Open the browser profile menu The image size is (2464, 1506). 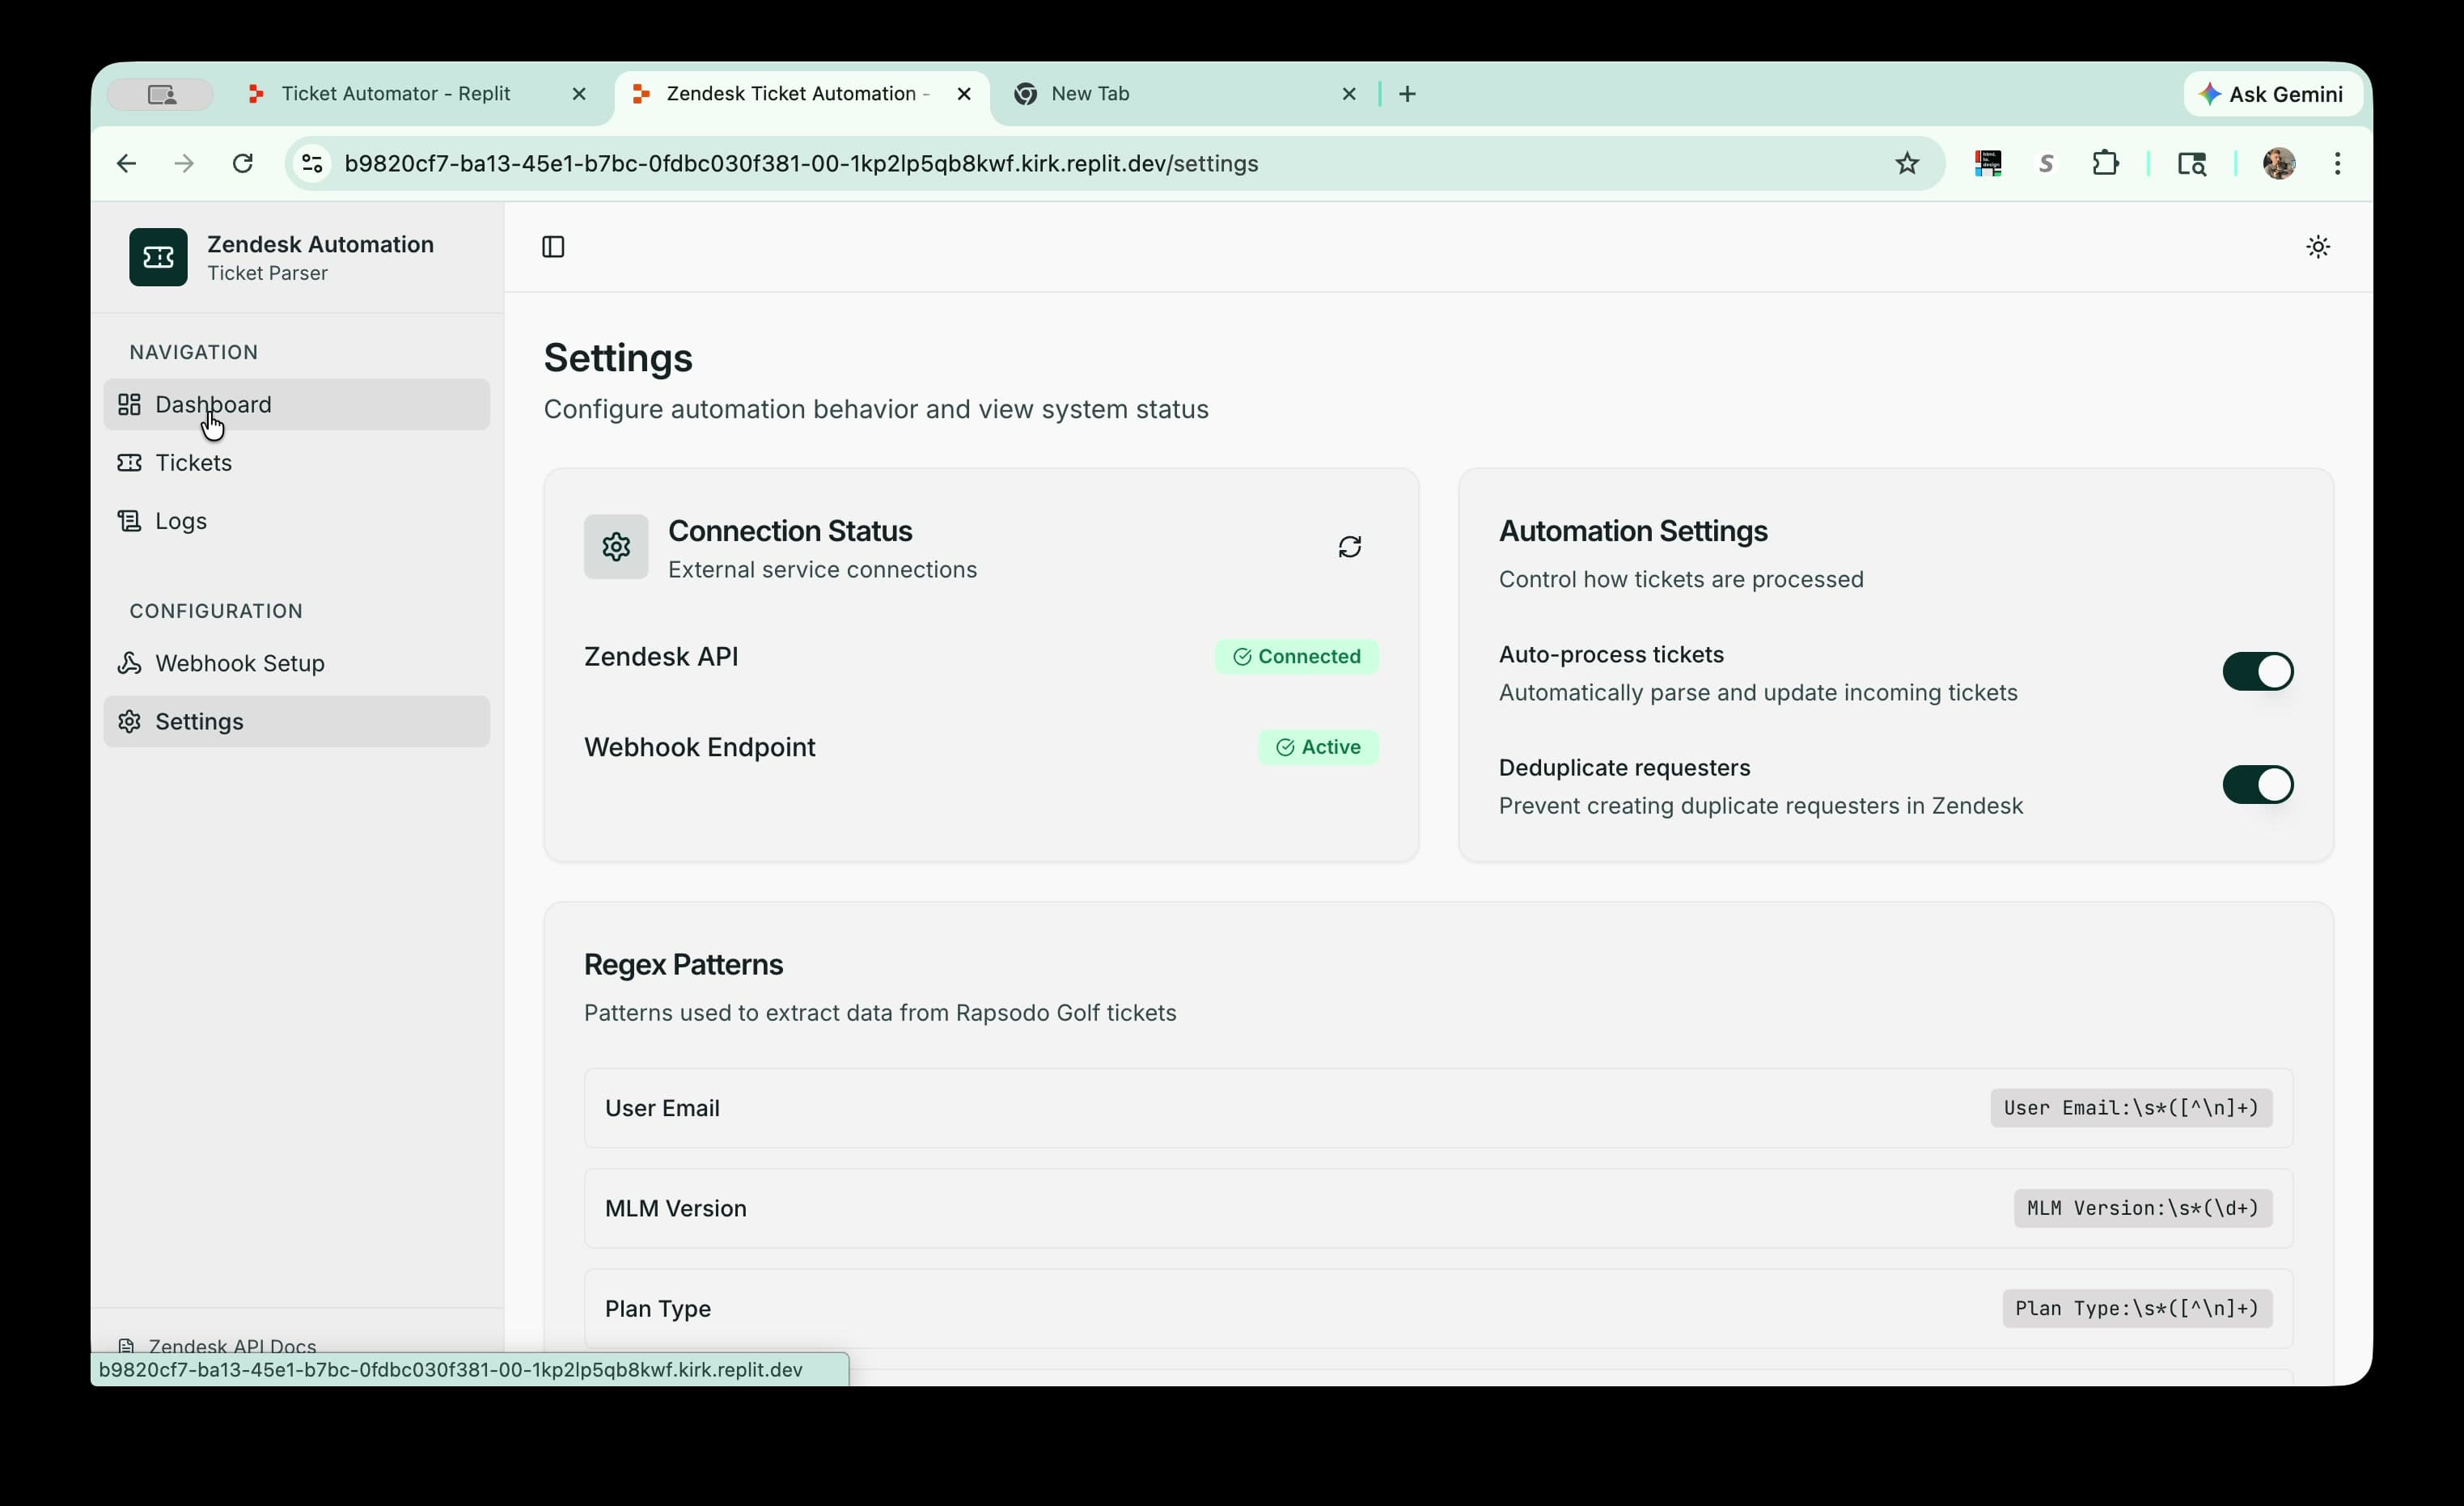(x=2280, y=163)
